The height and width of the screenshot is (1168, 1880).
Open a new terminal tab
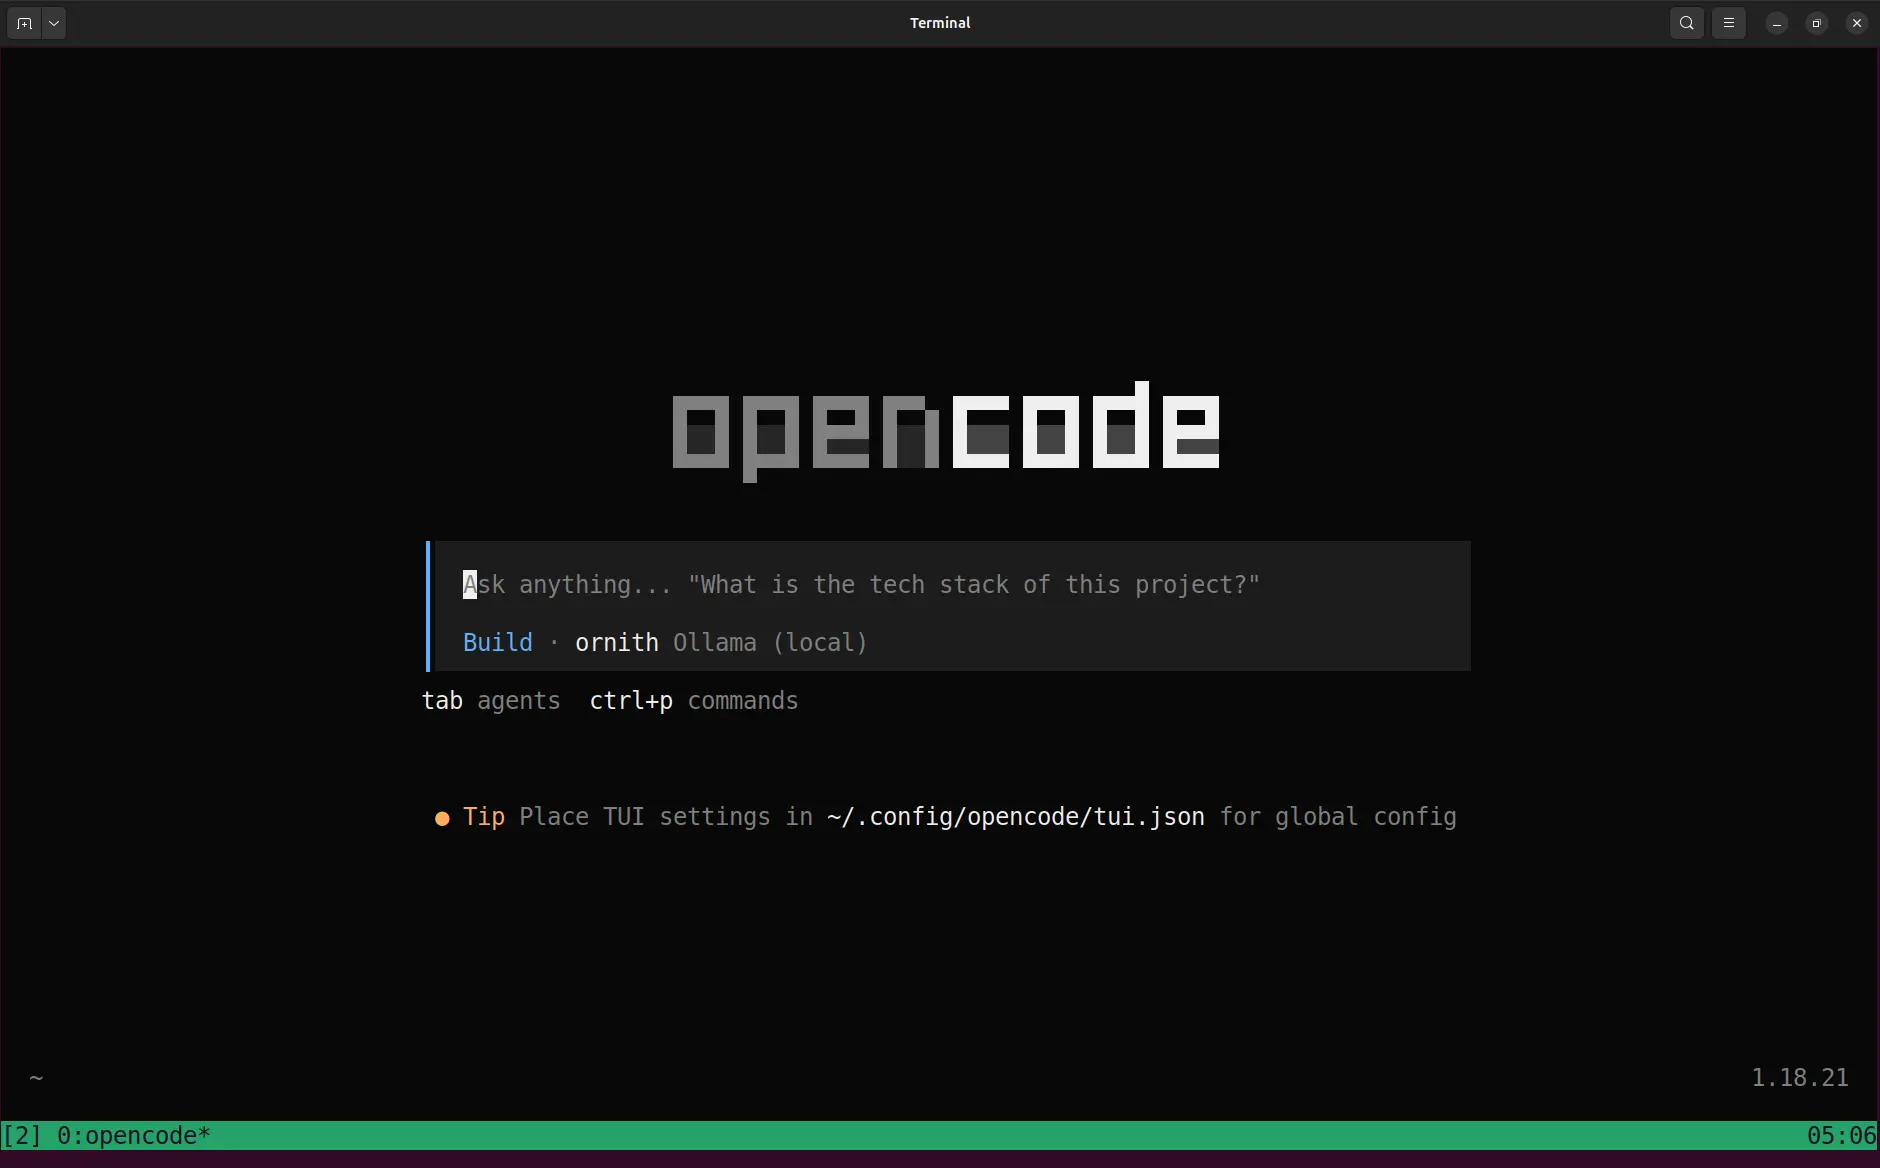tap(25, 23)
